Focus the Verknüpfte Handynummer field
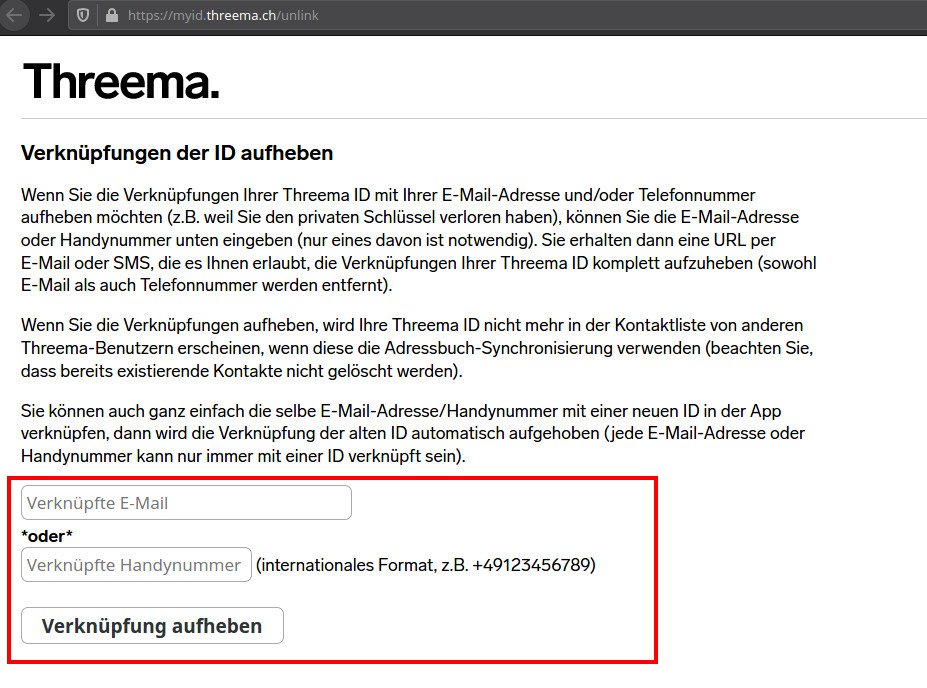 click(x=136, y=565)
